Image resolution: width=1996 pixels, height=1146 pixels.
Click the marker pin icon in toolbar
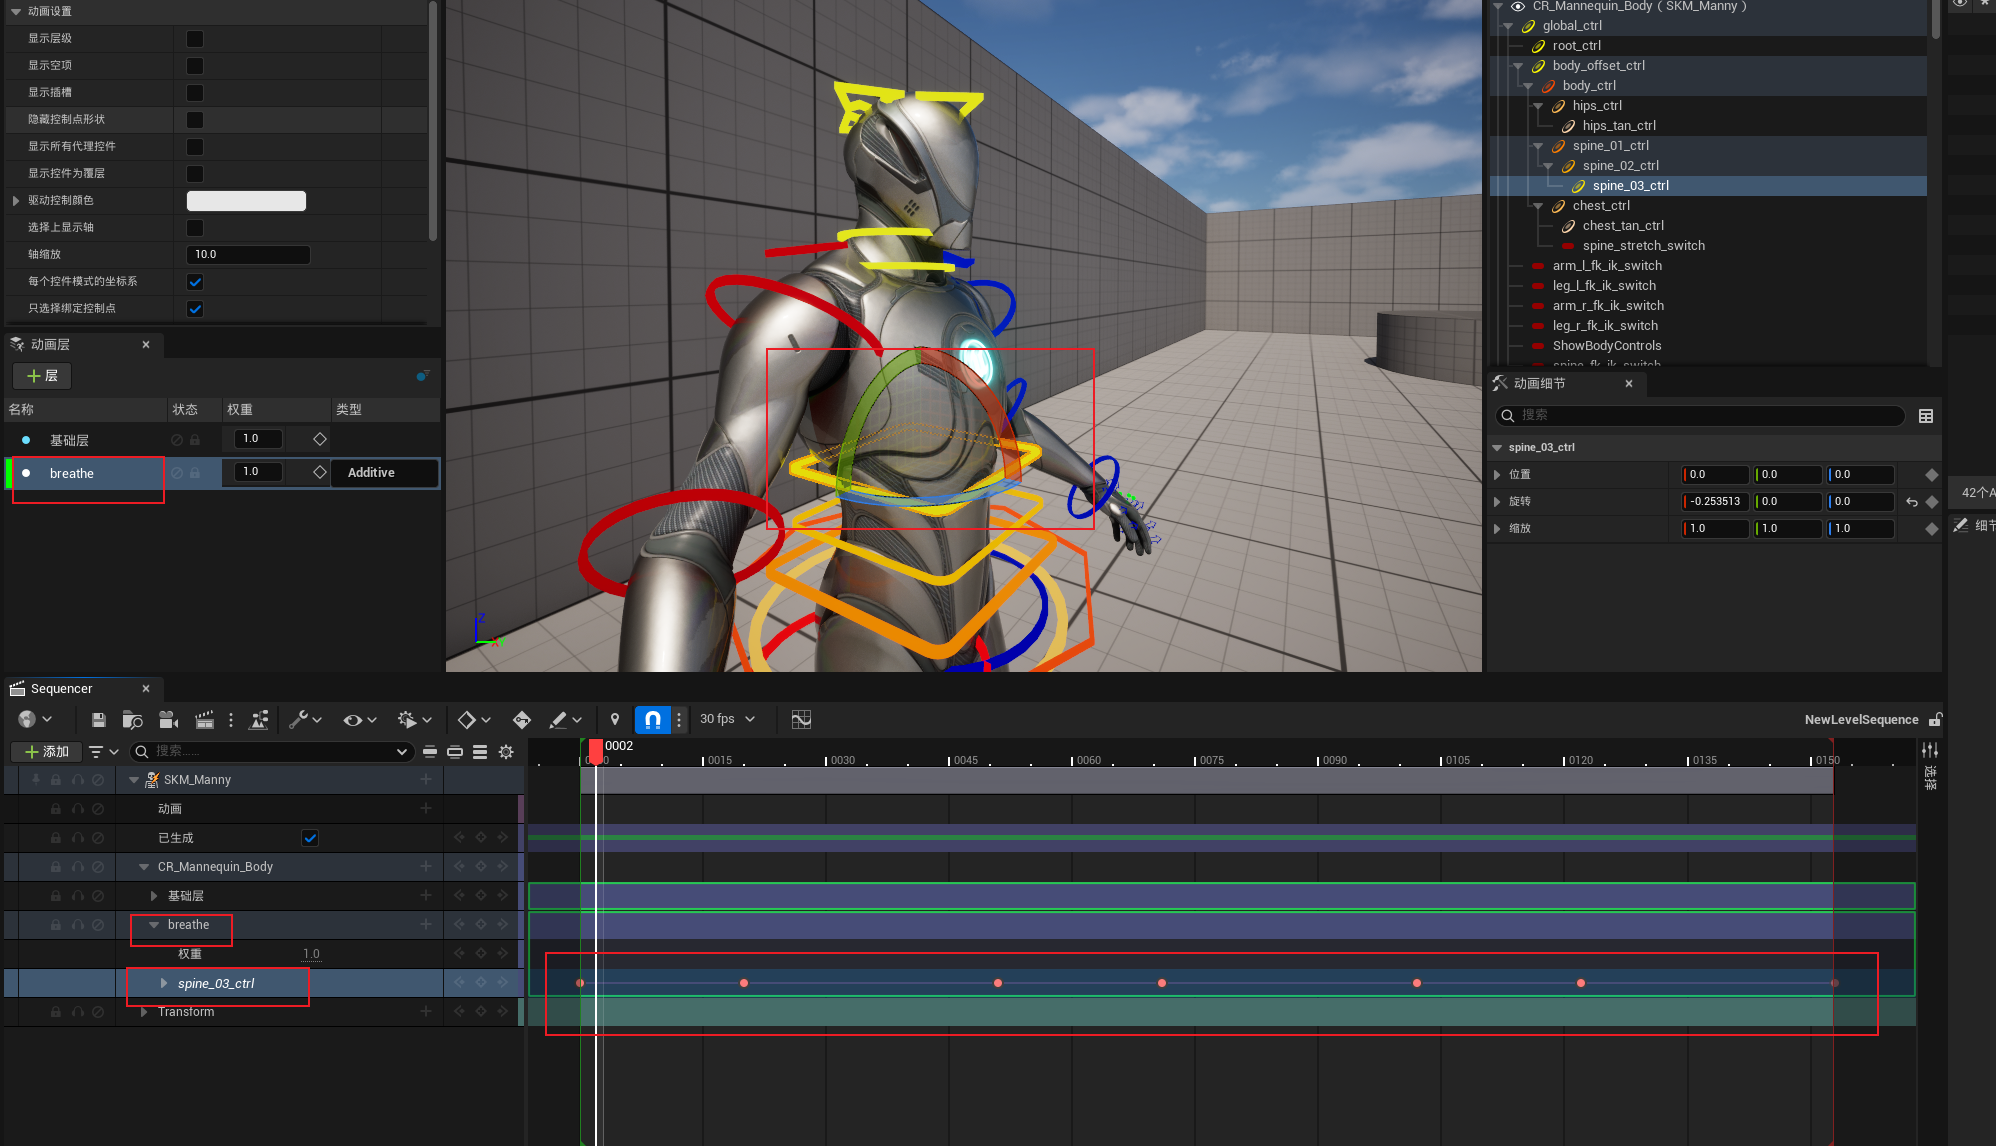pos(615,720)
